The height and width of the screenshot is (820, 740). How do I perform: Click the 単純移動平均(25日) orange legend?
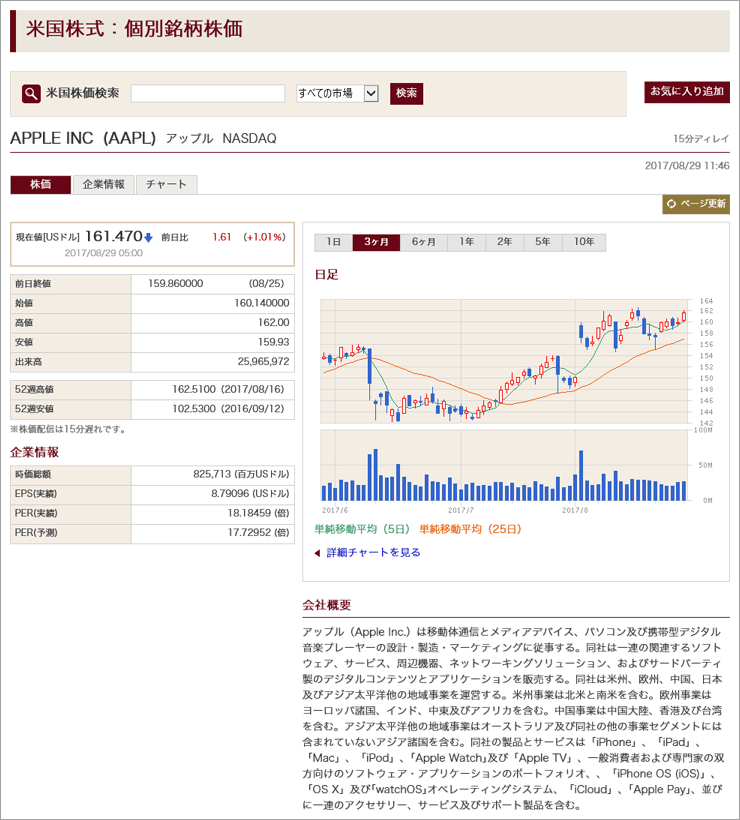point(470,529)
